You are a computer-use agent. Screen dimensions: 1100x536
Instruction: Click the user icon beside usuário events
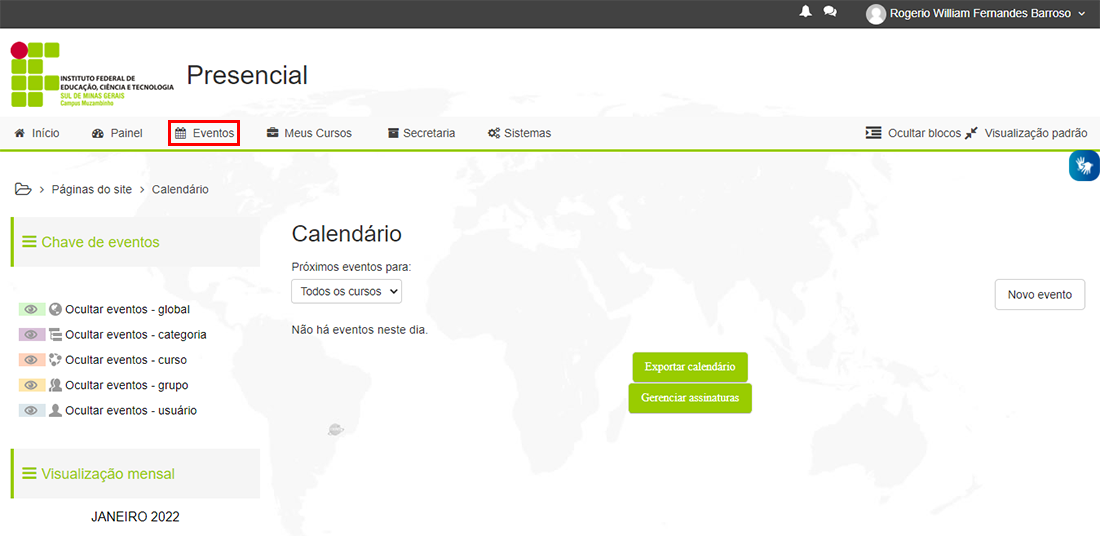coord(56,410)
